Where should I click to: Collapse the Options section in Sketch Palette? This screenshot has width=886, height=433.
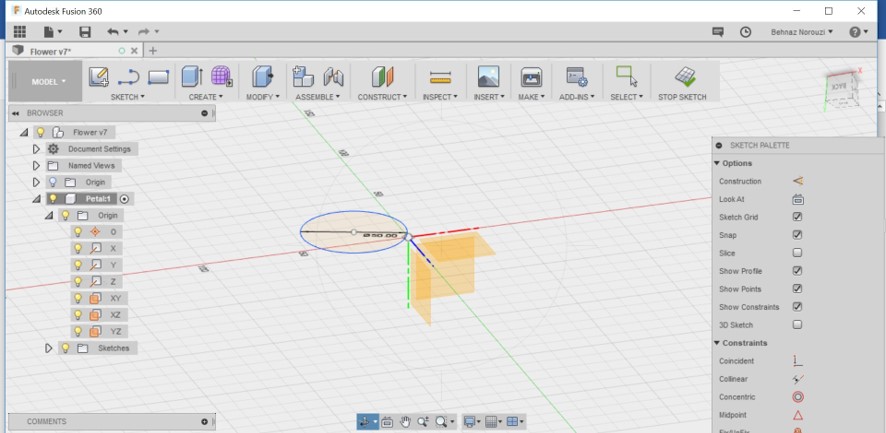click(718, 163)
